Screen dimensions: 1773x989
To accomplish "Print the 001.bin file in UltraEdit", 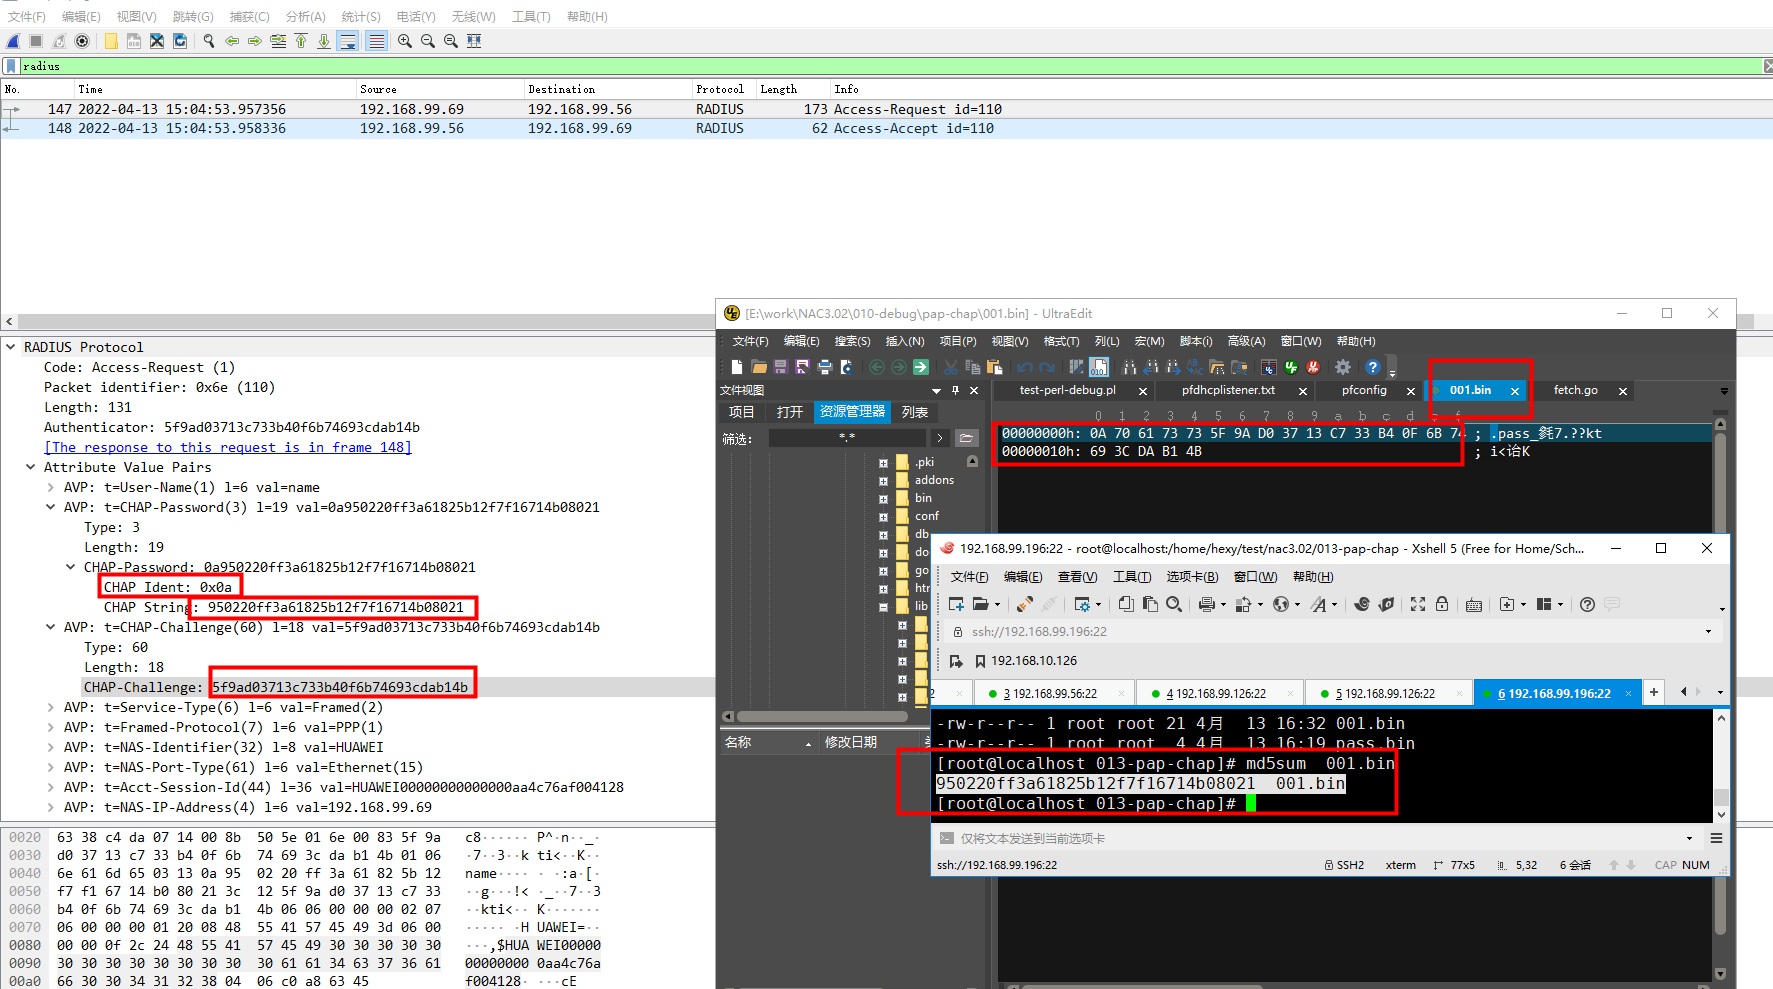I will (x=826, y=367).
